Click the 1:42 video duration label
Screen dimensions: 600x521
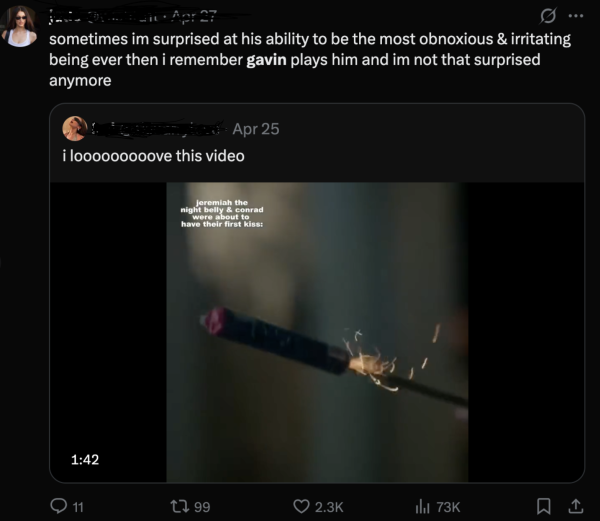click(x=85, y=459)
